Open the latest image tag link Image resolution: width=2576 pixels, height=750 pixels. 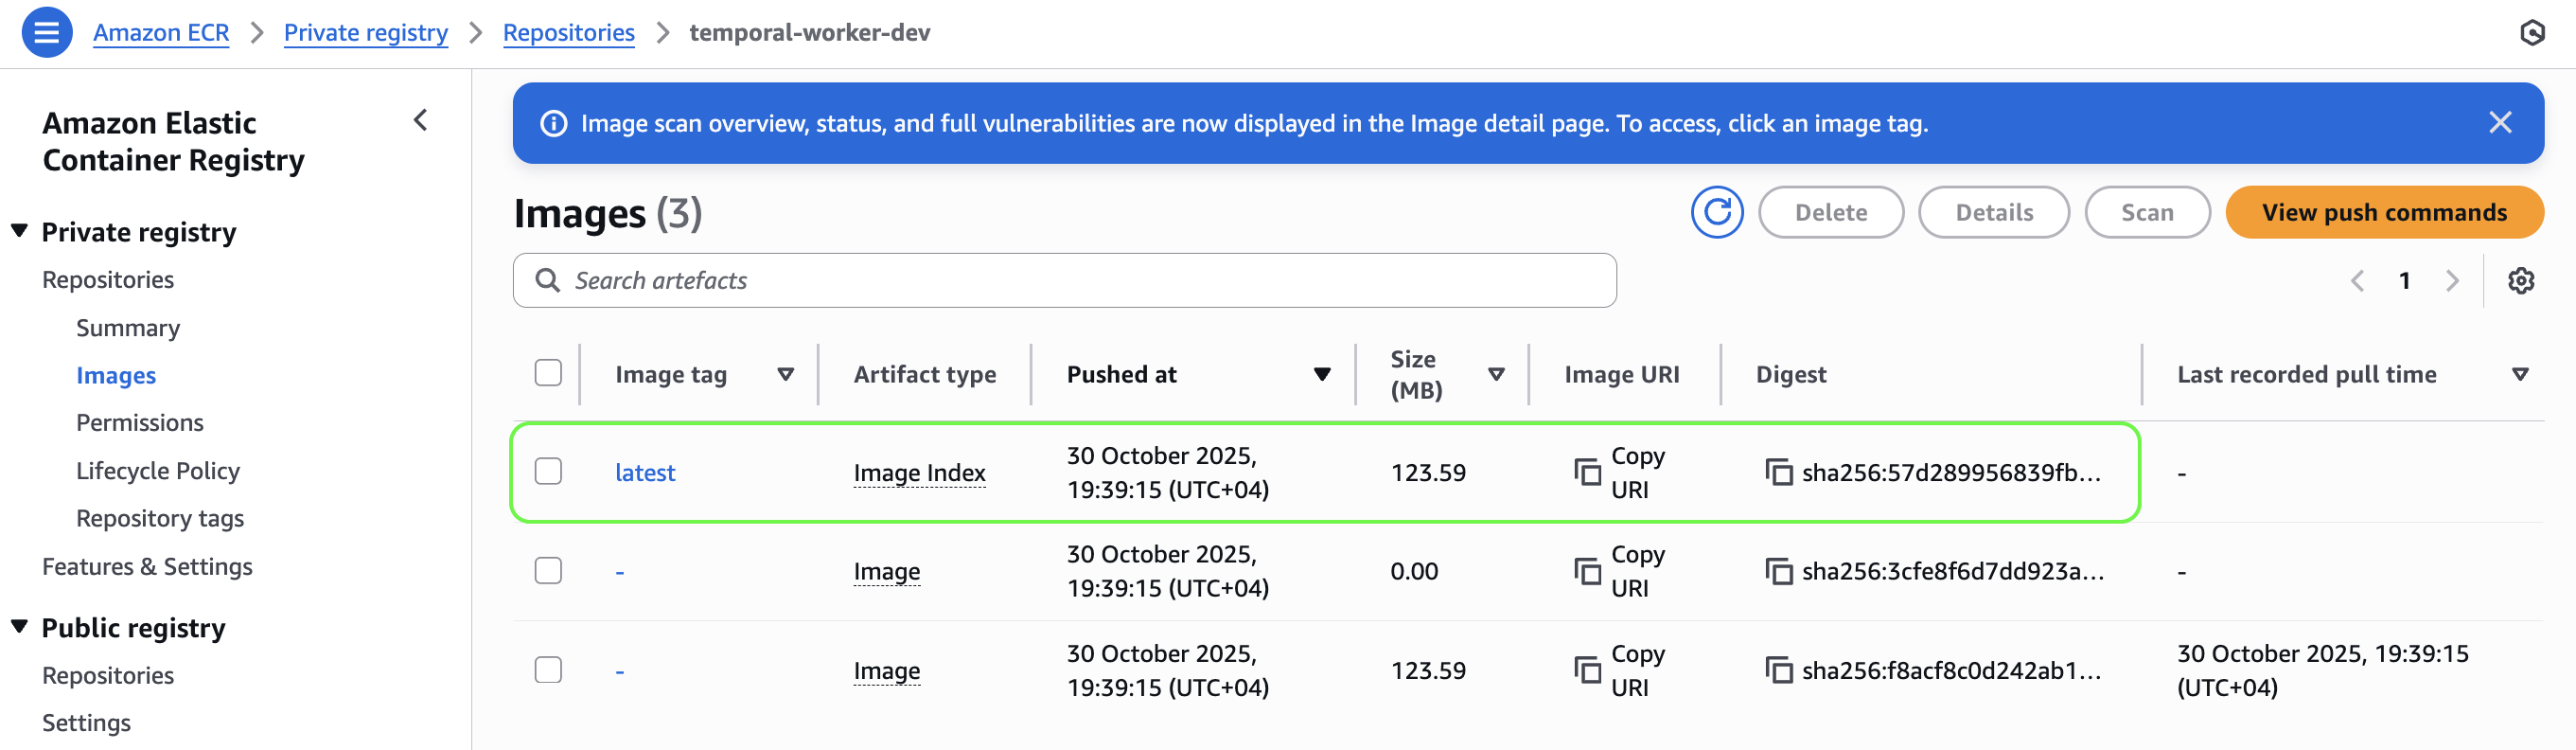tap(645, 472)
